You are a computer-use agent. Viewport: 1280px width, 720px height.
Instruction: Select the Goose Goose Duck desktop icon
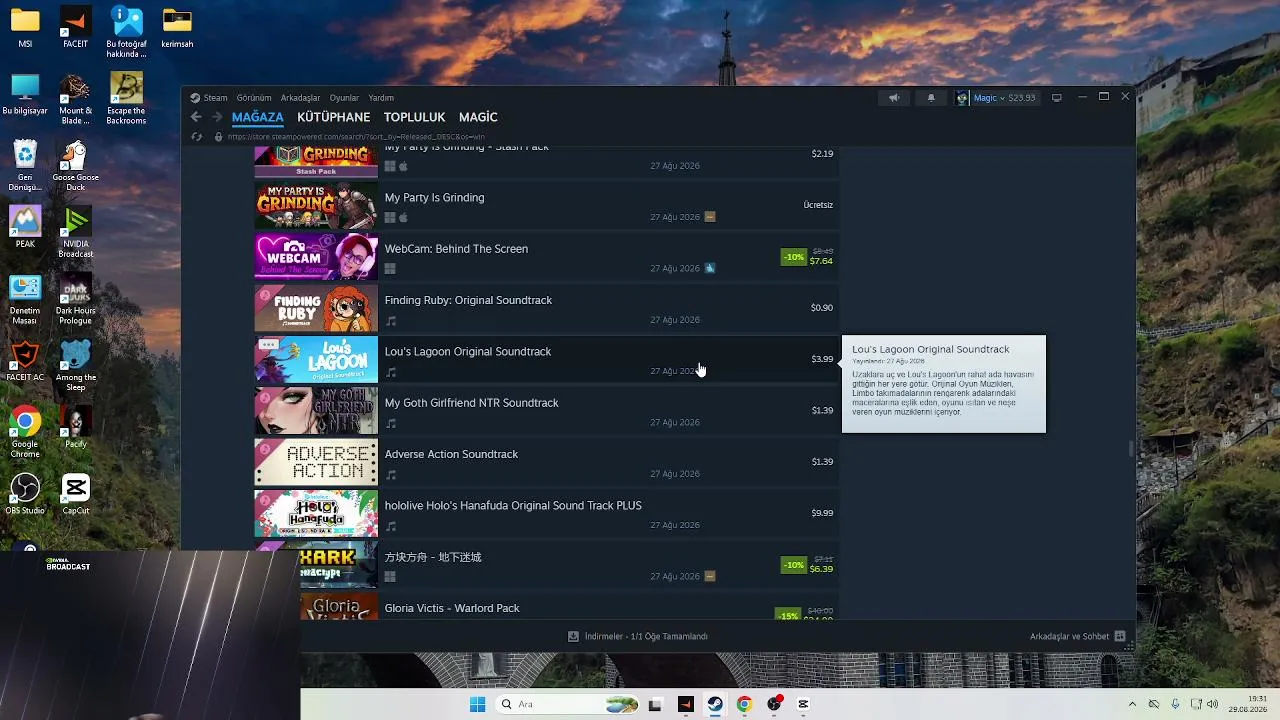tap(76, 166)
